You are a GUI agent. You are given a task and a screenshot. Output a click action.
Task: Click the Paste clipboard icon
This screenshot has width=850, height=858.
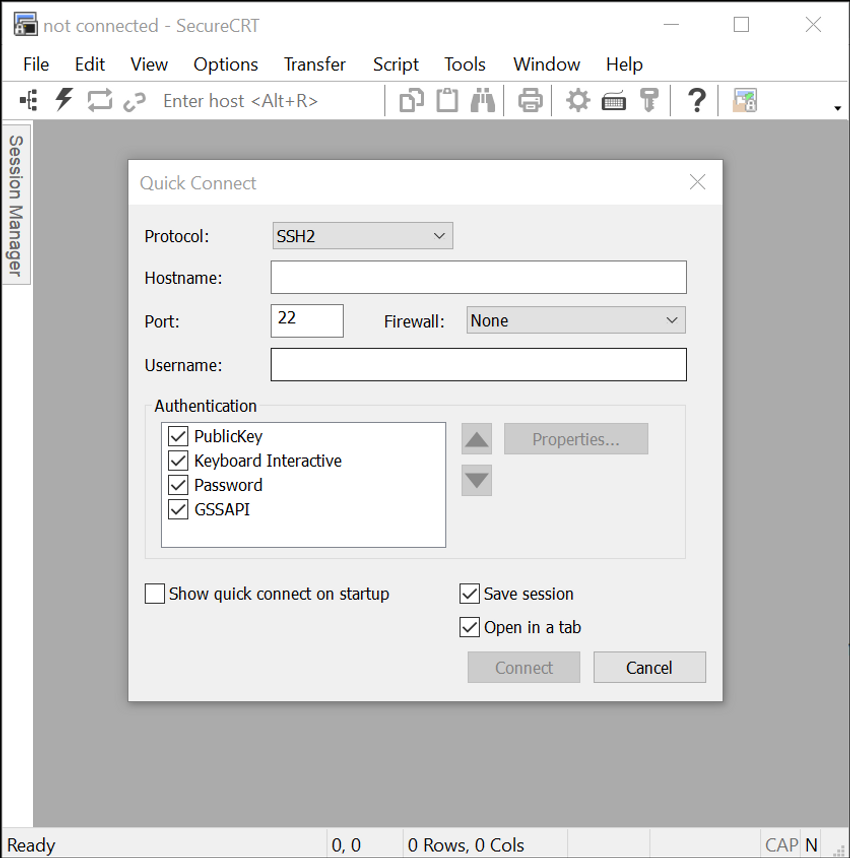click(447, 101)
